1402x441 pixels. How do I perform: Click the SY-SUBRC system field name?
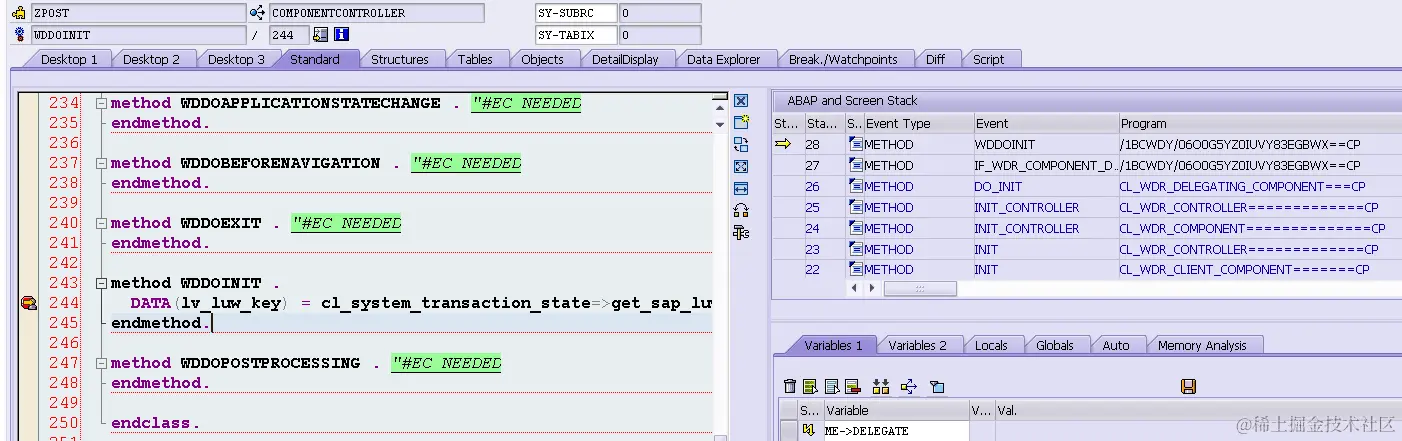point(576,13)
